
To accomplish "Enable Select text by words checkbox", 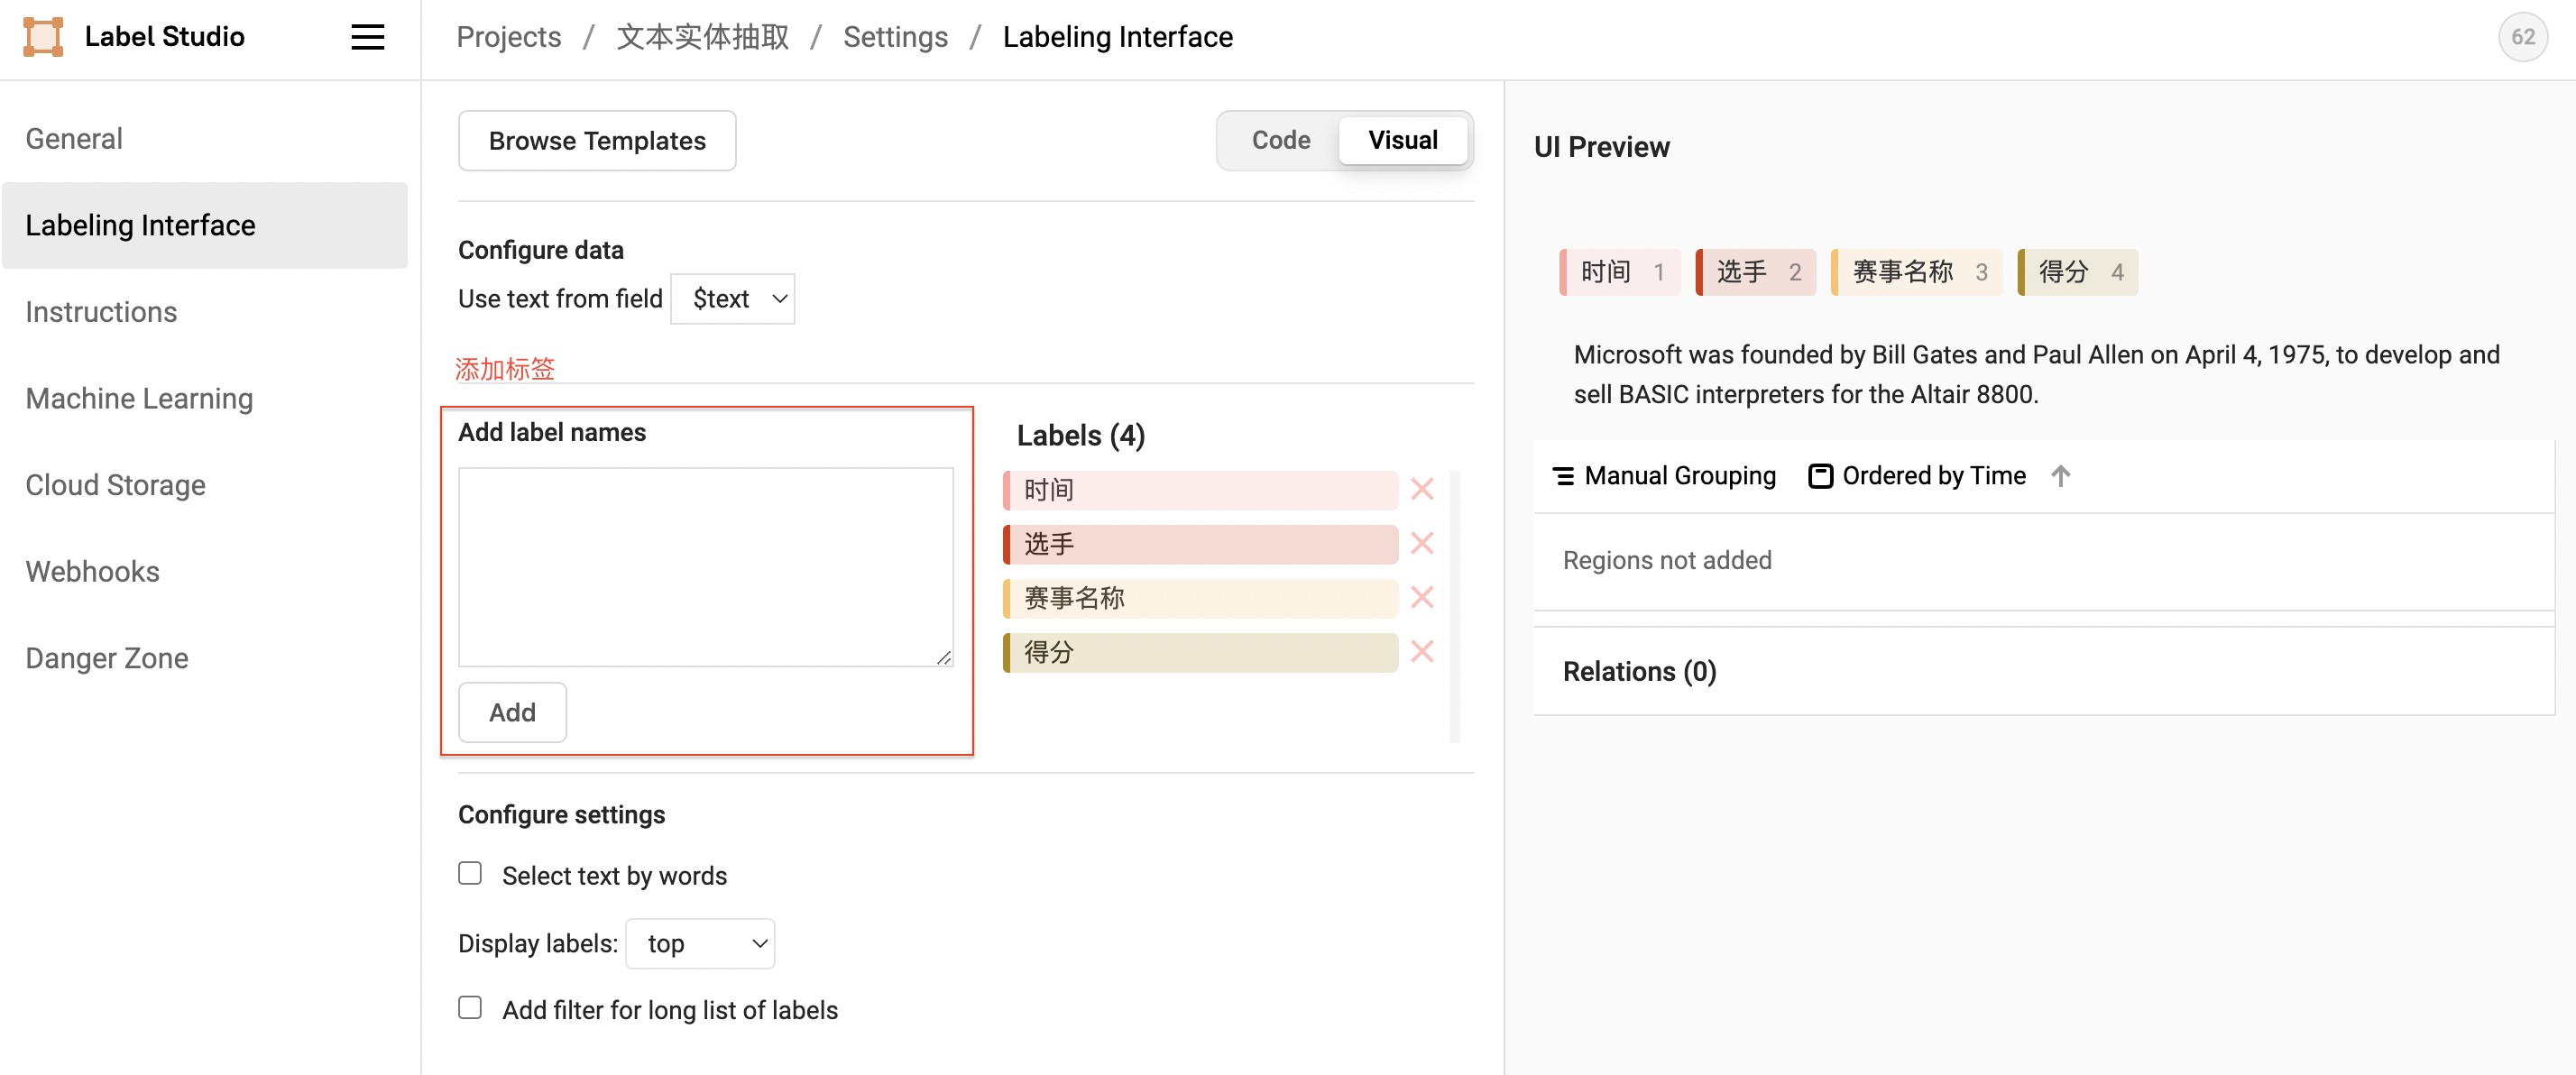I will pyautogui.click(x=470, y=874).
